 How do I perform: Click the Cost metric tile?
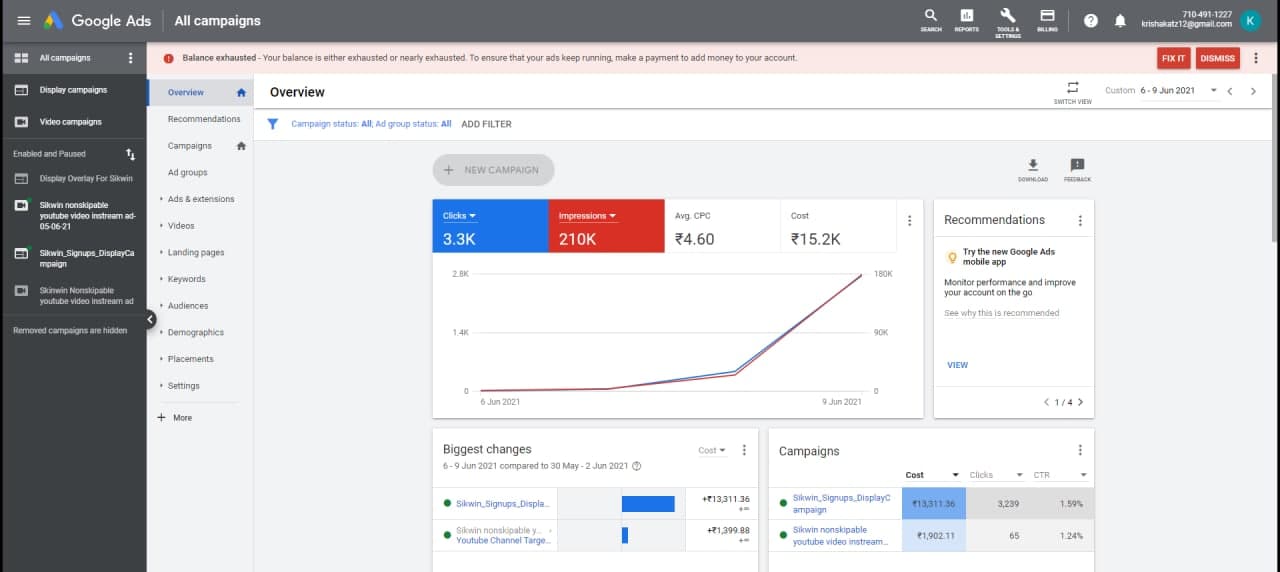838,227
